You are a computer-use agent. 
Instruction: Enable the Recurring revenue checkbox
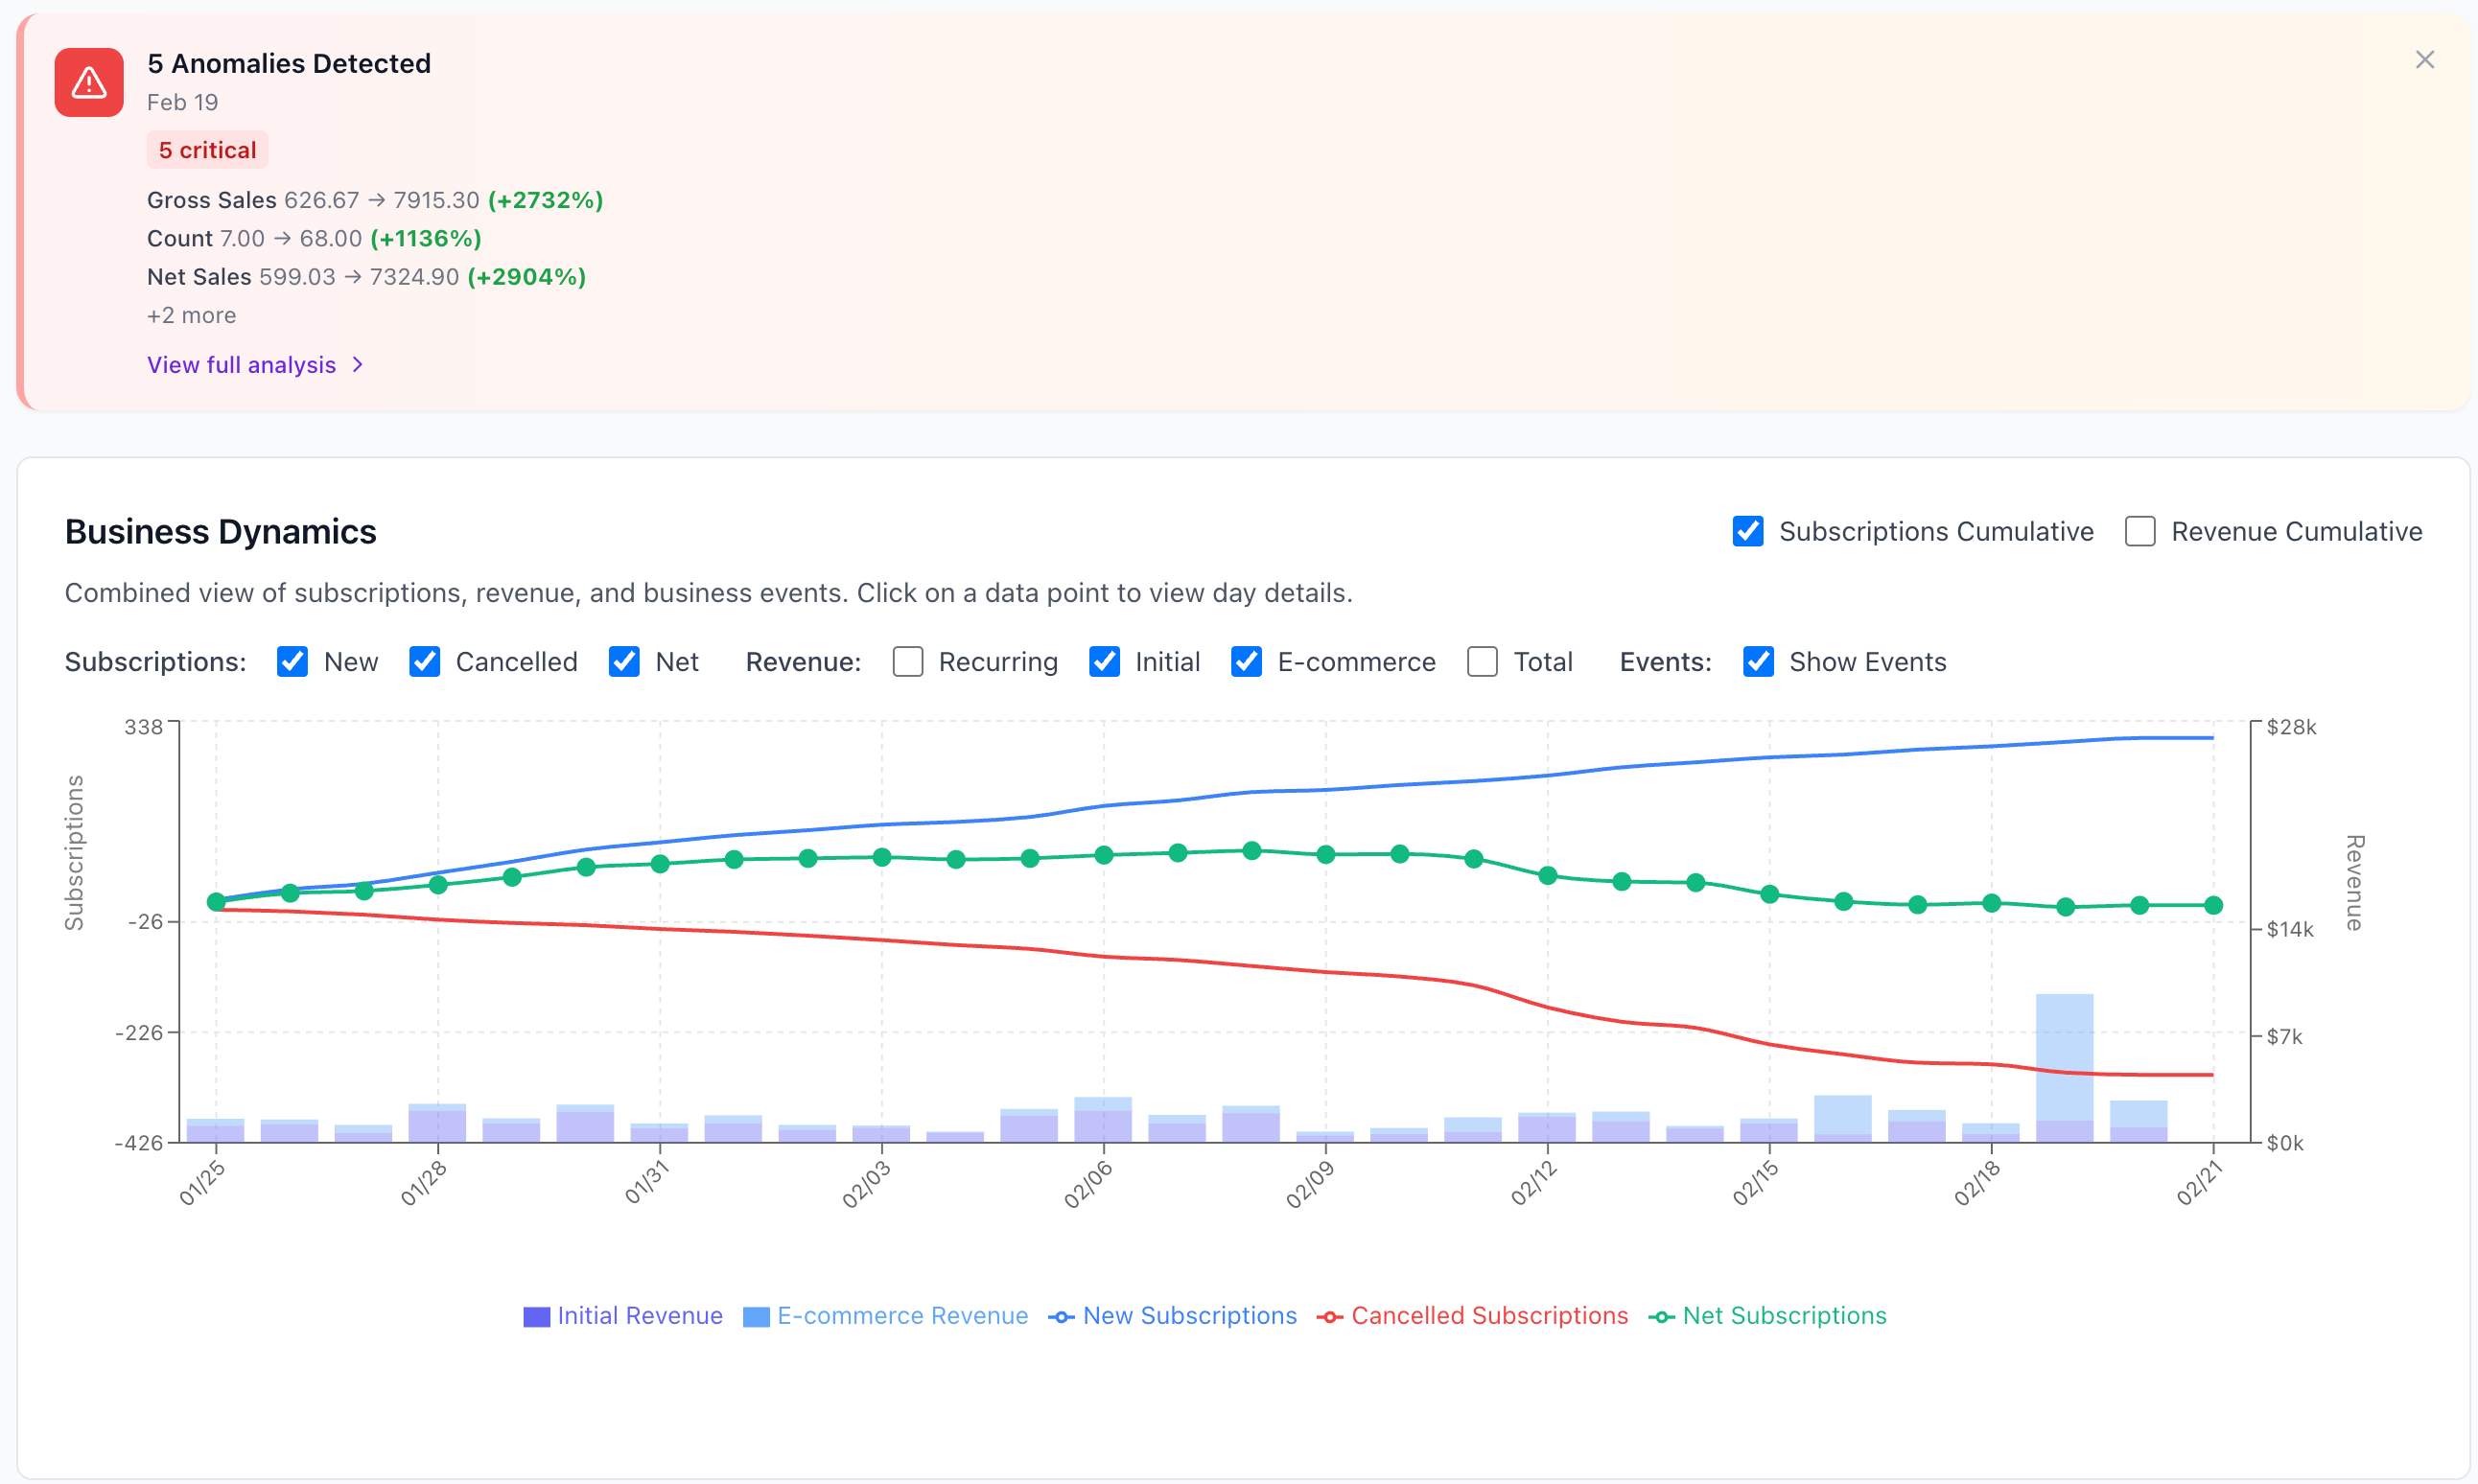[x=907, y=661]
